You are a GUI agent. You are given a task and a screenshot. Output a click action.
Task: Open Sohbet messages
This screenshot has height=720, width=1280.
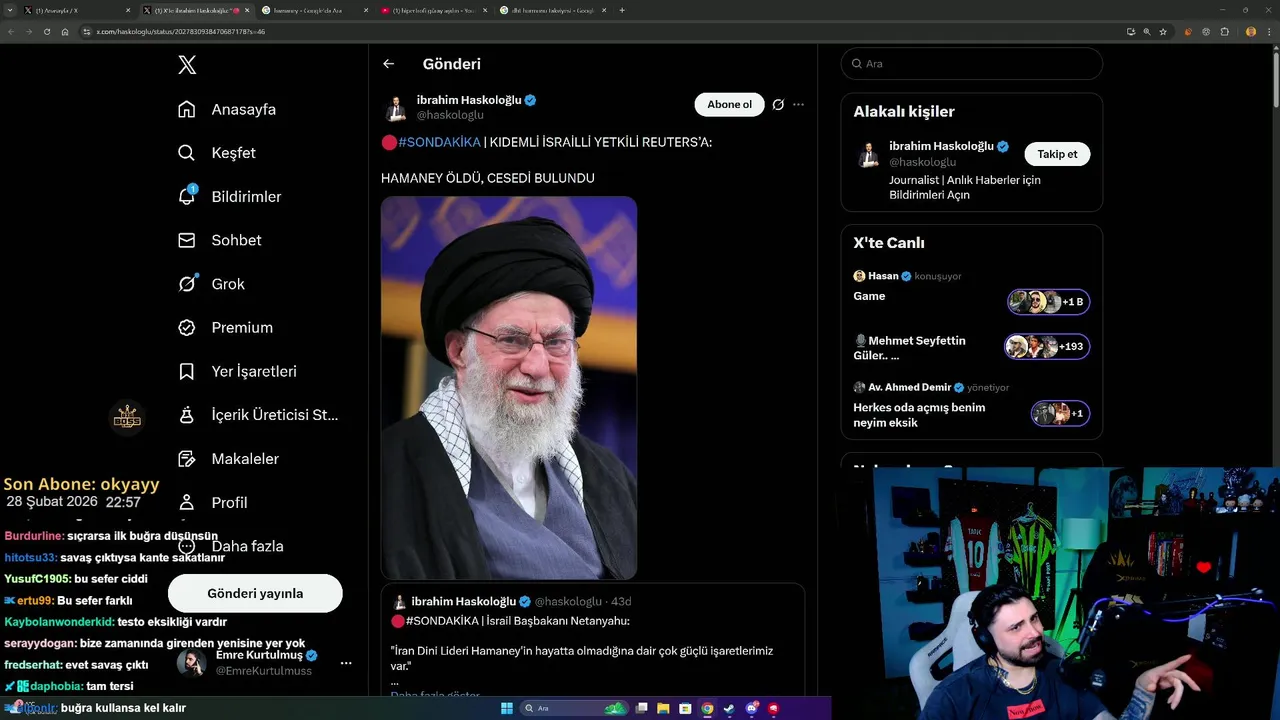[x=219, y=240]
